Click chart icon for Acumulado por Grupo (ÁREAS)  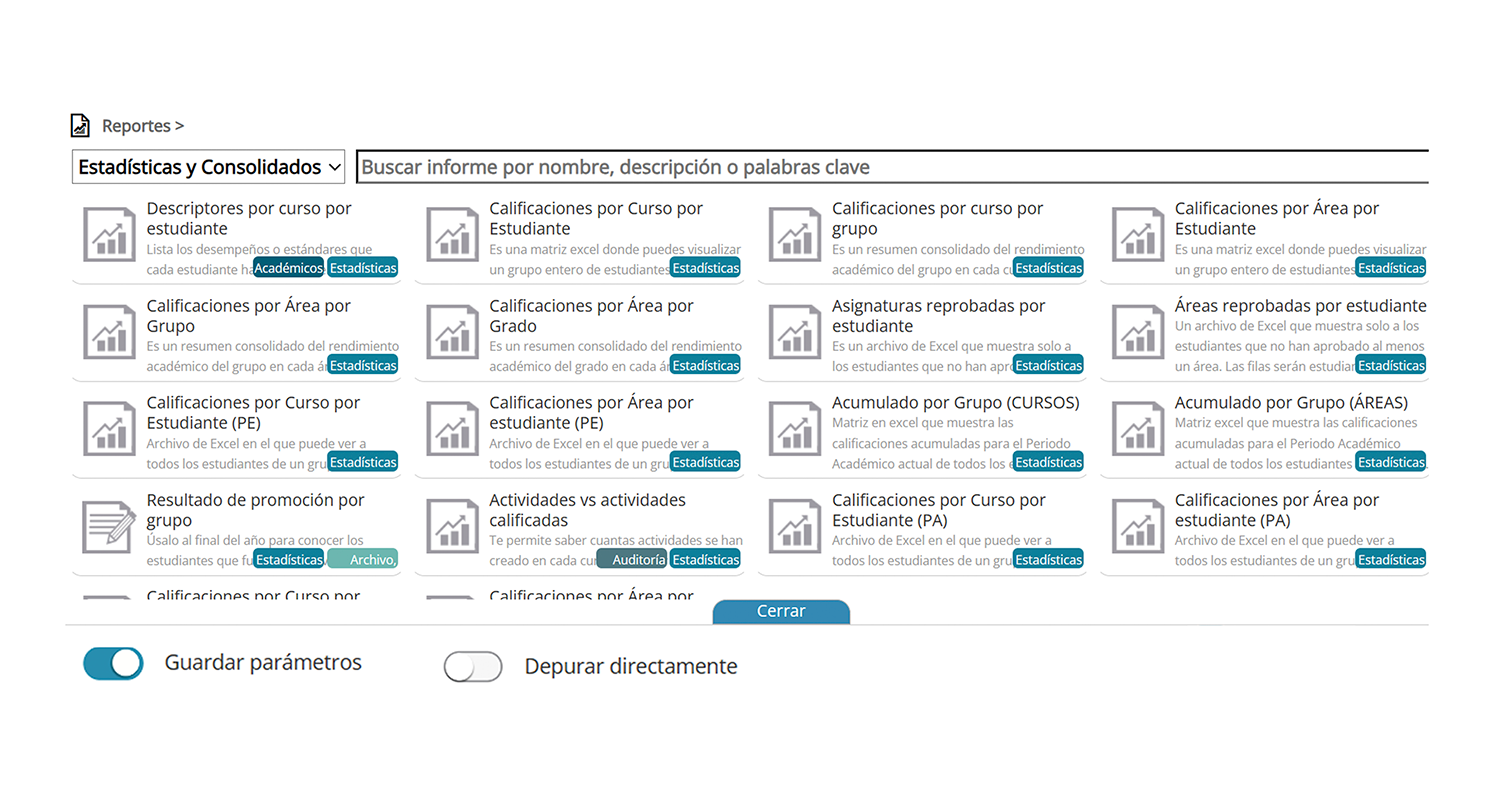(1138, 429)
